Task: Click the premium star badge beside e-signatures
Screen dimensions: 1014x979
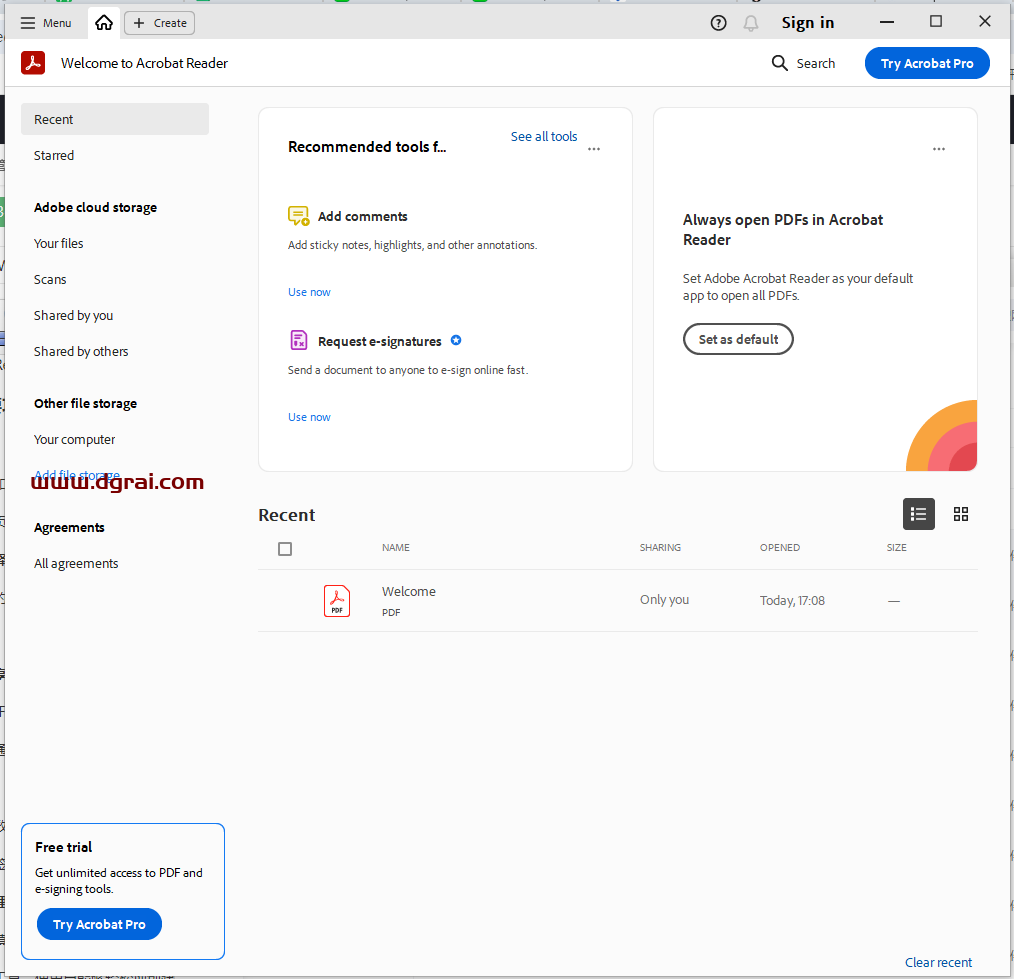Action: (456, 340)
